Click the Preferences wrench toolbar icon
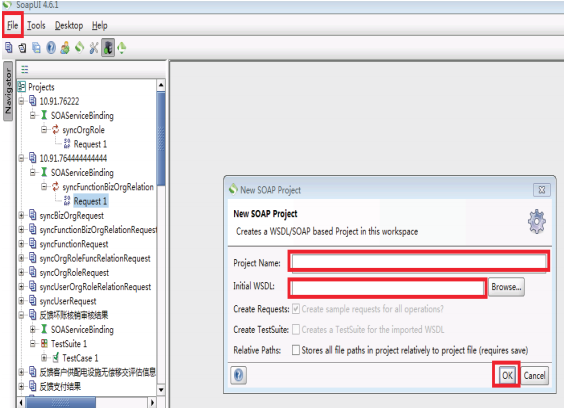This screenshot has width=567, height=410. [x=94, y=48]
